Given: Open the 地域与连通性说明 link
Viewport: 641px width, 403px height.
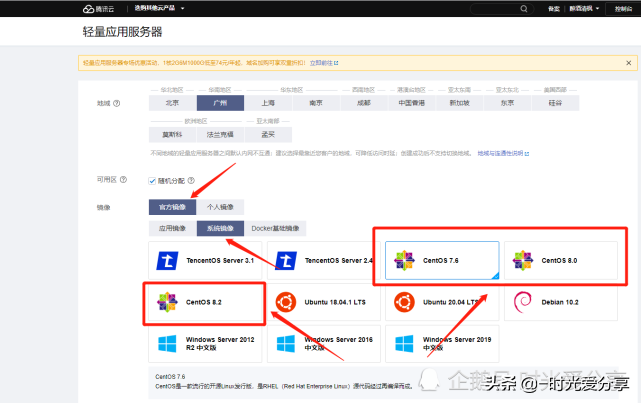Looking at the screenshot, I should coord(503,153).
